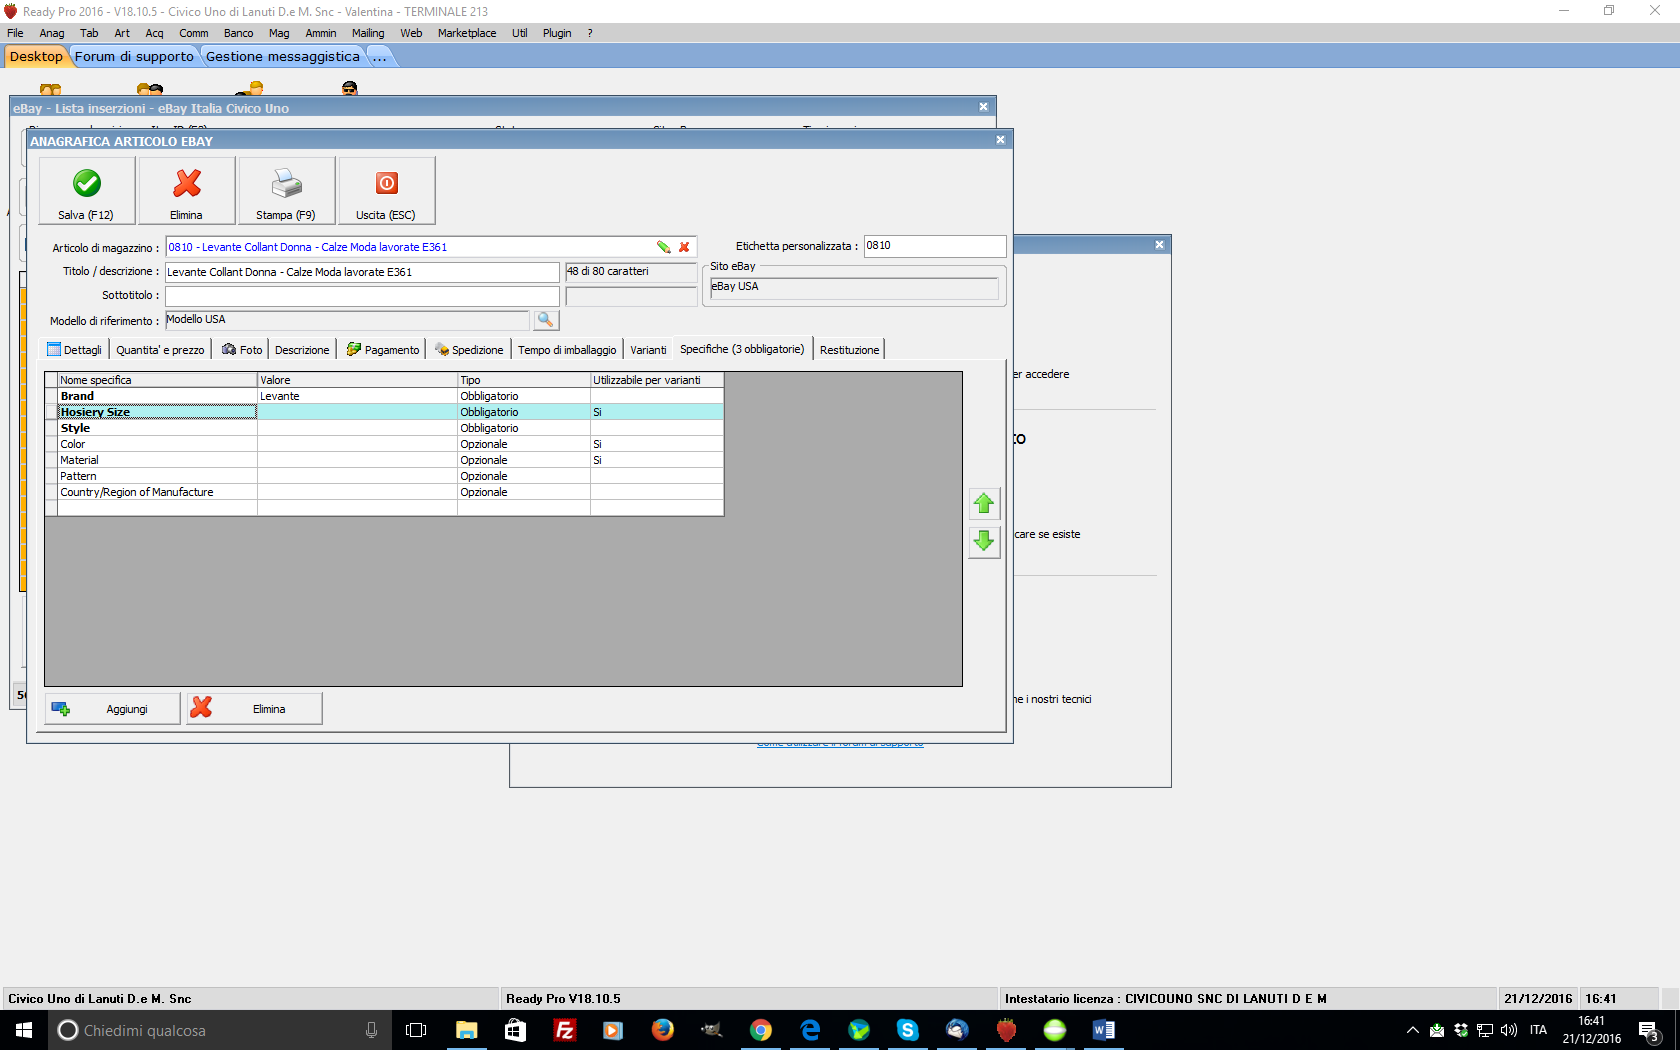
Task: Click the Etichetta personalizzata field
Action: pyautogui.click(x=935, y=246)
